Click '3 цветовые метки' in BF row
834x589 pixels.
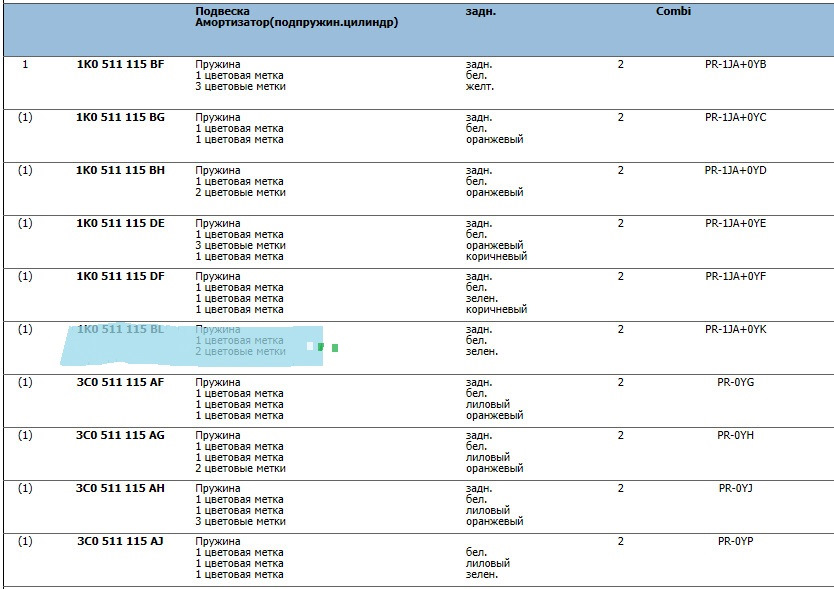(240, 86)
